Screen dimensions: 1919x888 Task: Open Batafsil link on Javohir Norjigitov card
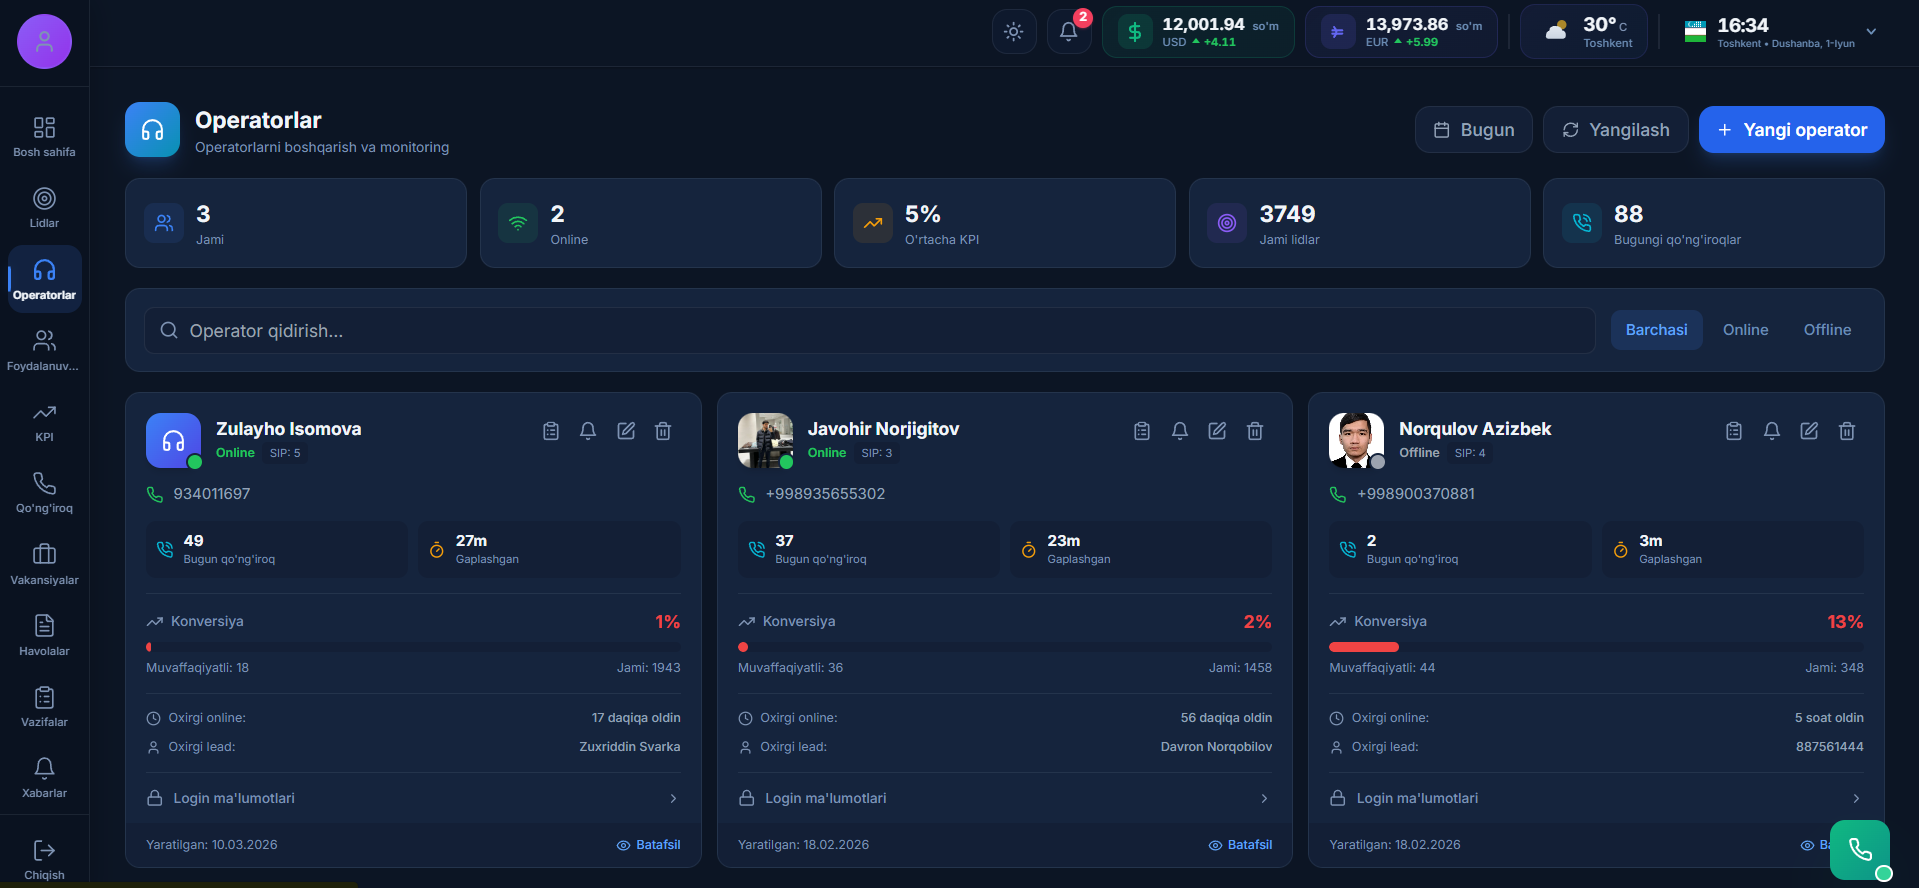coord(1241,845)
